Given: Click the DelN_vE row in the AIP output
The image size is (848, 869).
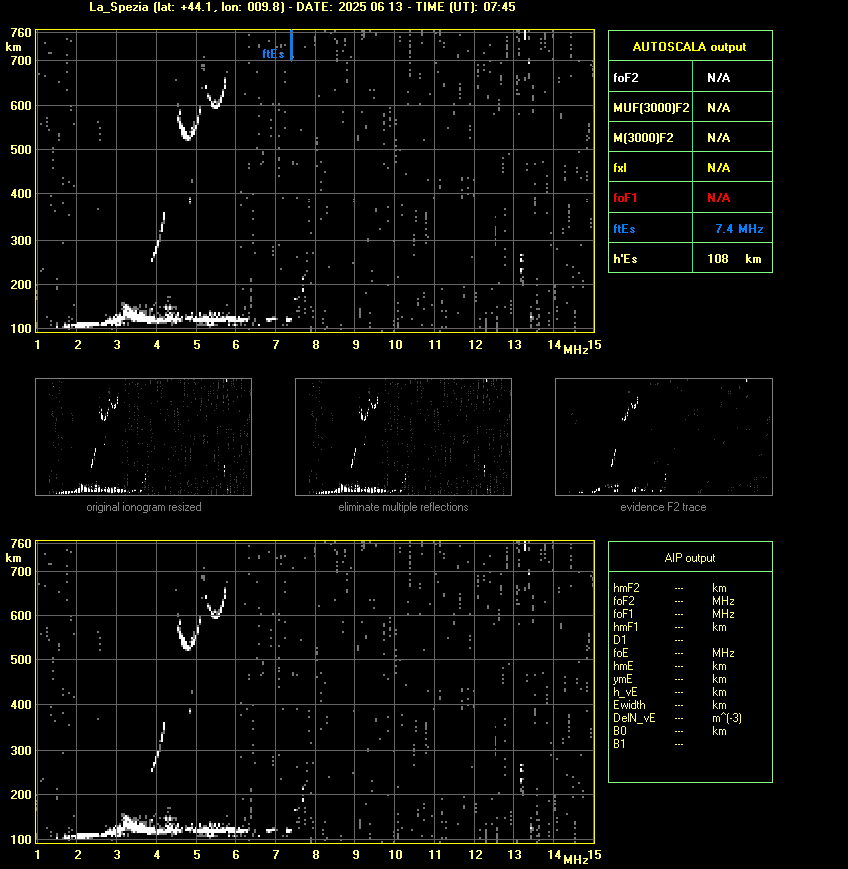Looking at the screenshot, I should 677,718.
